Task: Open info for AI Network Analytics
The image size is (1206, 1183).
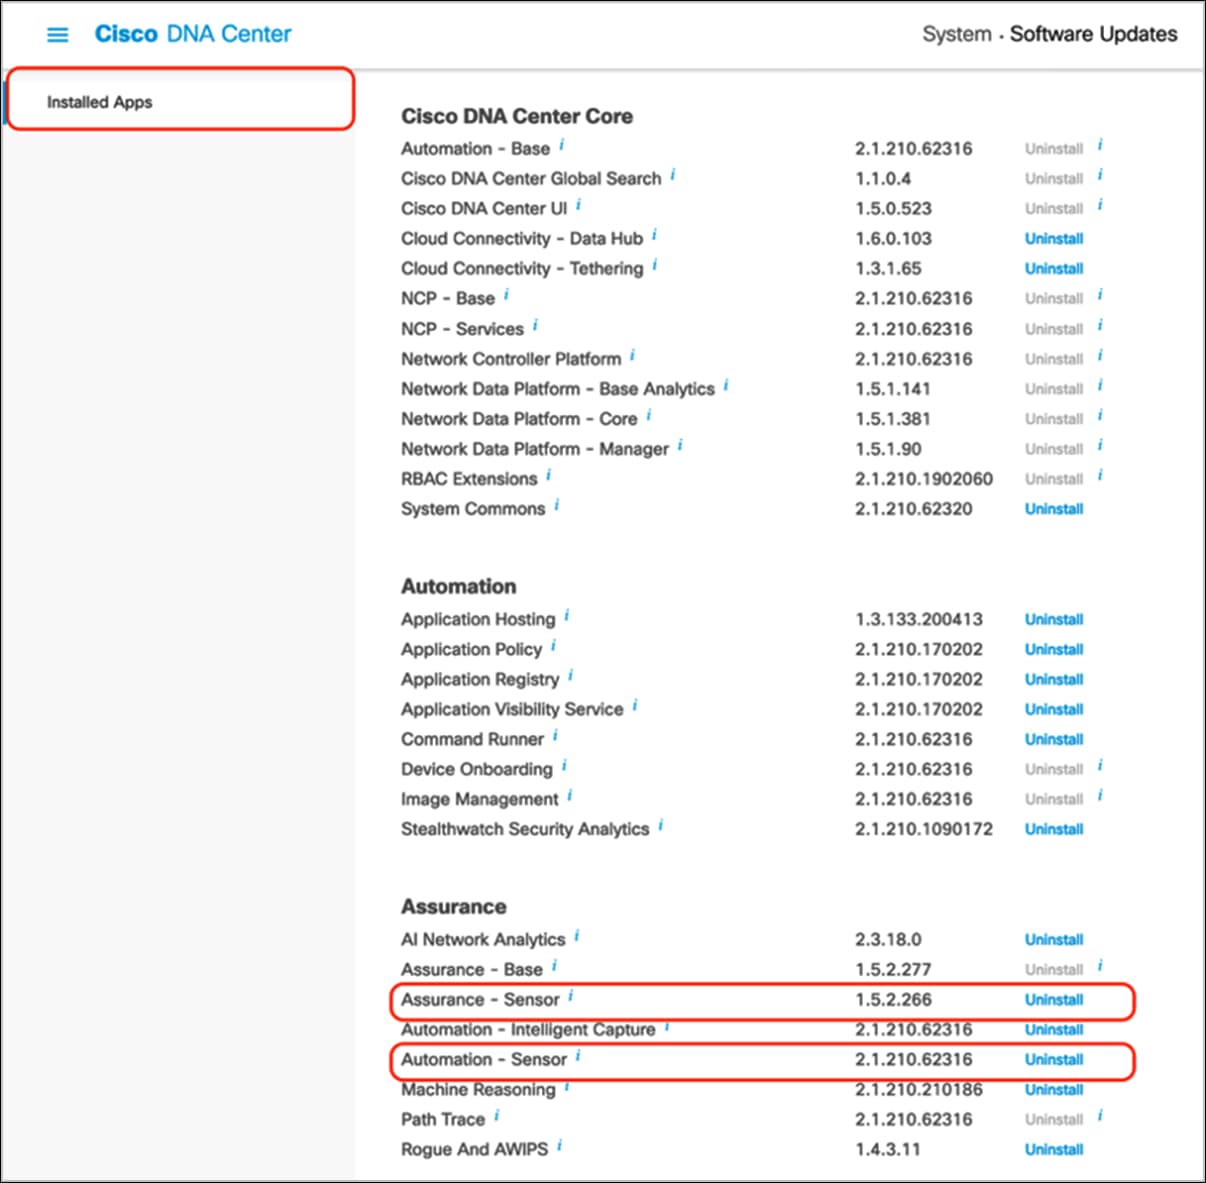Action: 577,936
